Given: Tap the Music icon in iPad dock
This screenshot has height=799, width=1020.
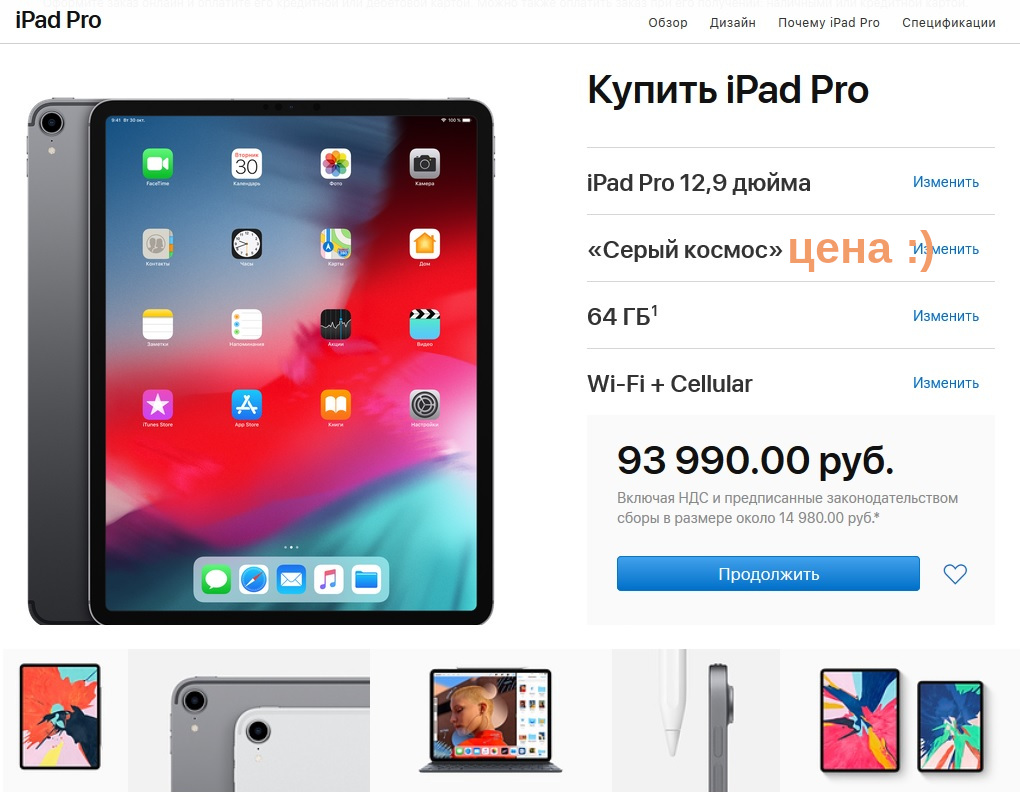Looking at the screenshot, I should click(329, 579).
